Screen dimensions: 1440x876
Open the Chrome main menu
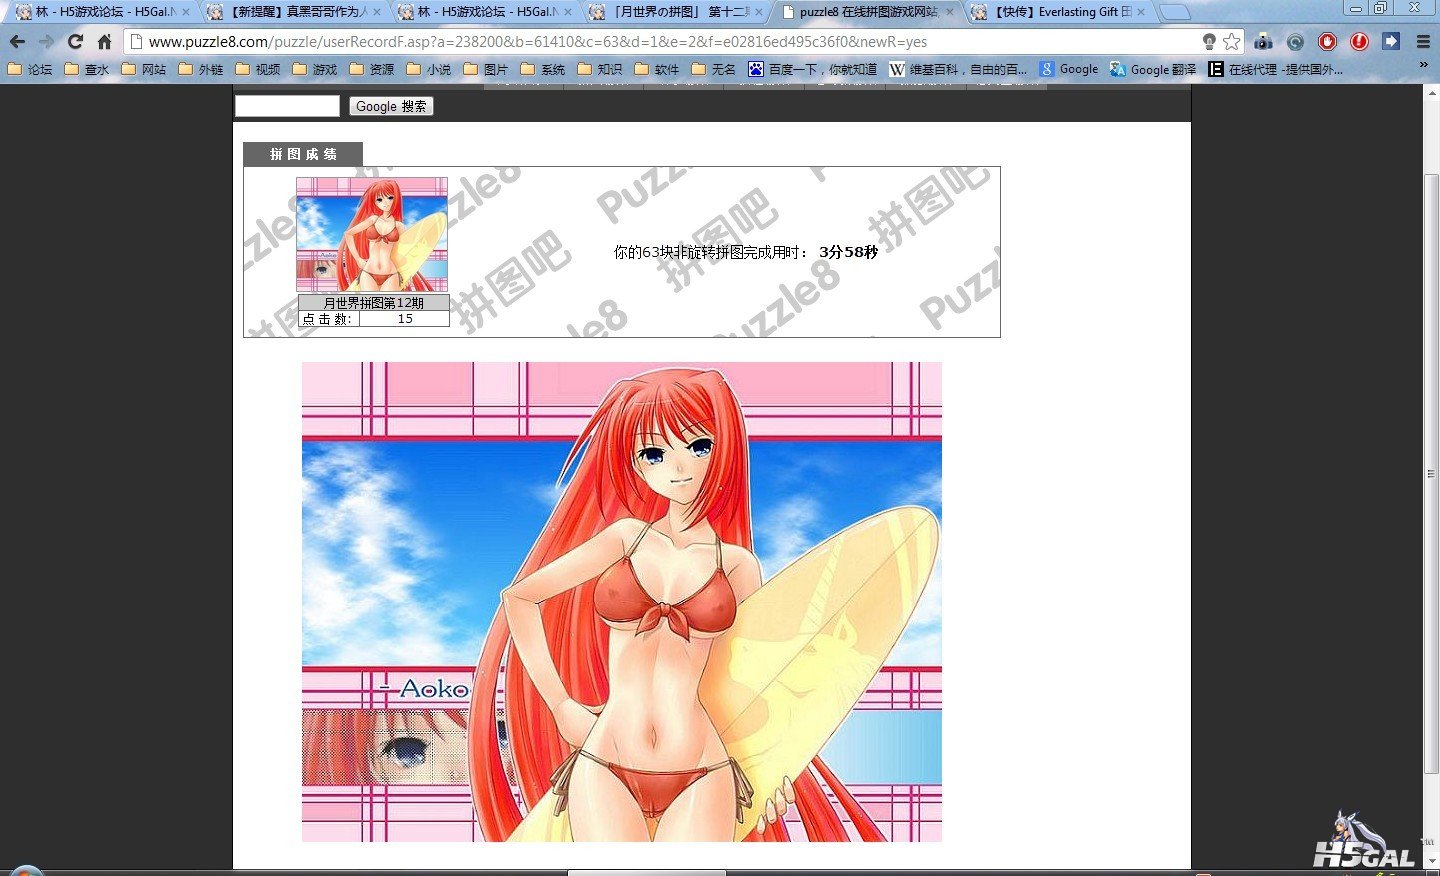coord(1423,42)
